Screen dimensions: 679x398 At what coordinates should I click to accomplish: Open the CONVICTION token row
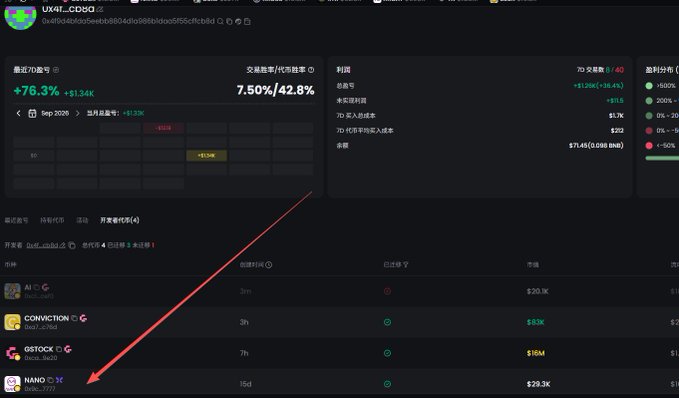coord(340,322)
